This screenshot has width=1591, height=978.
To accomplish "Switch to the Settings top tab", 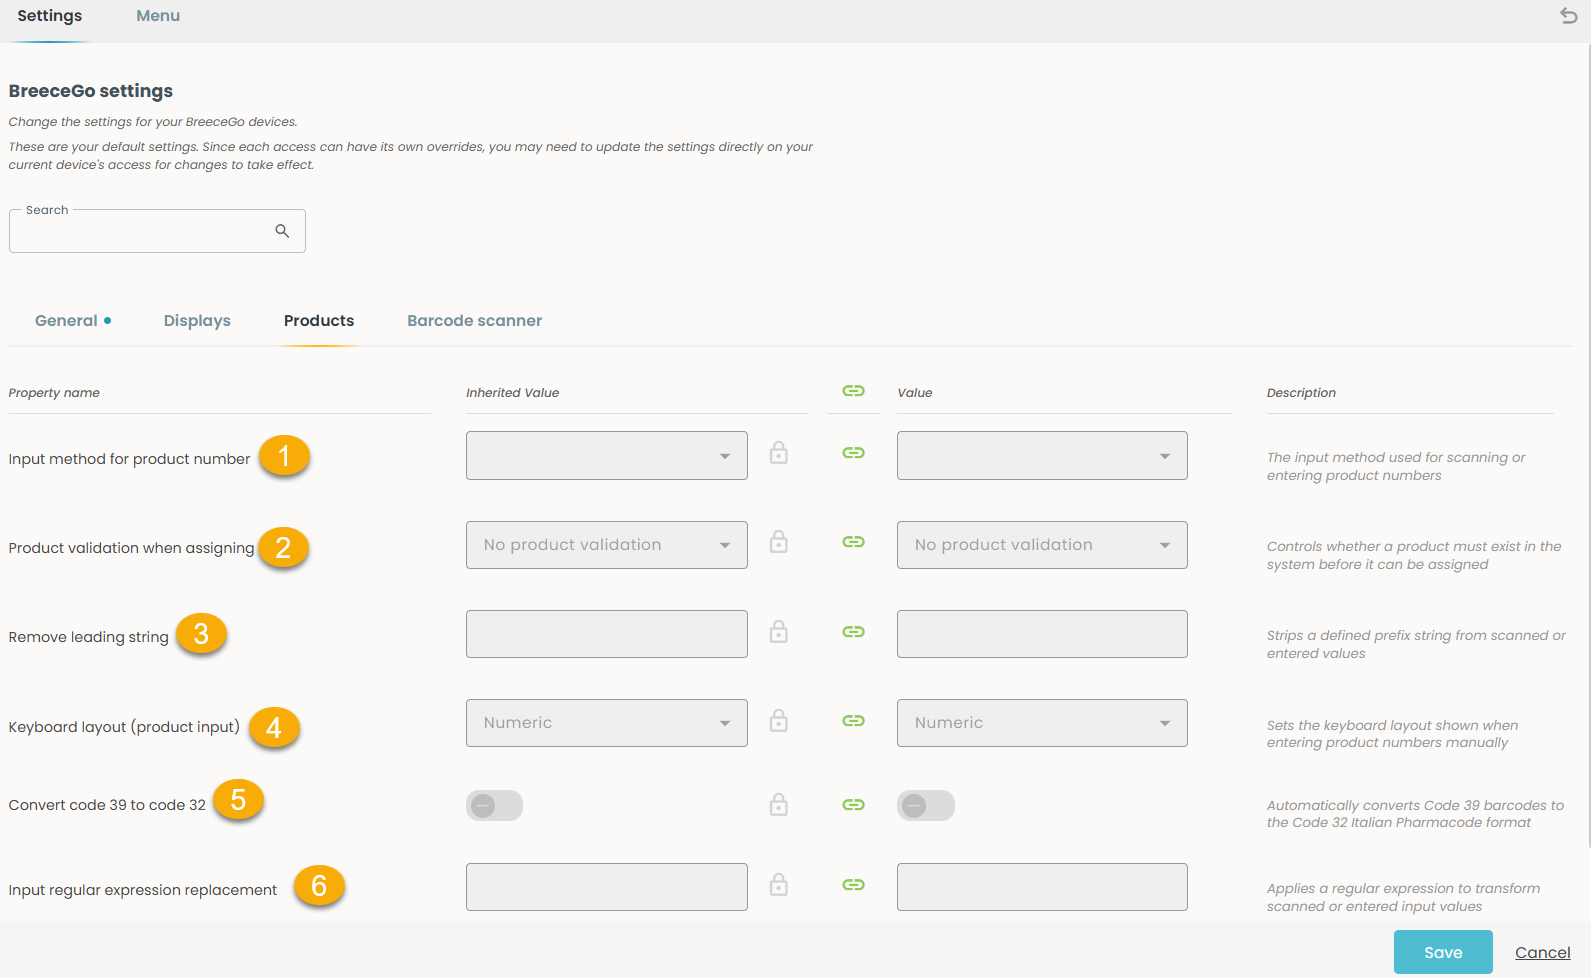I will (x=50, y=16).
